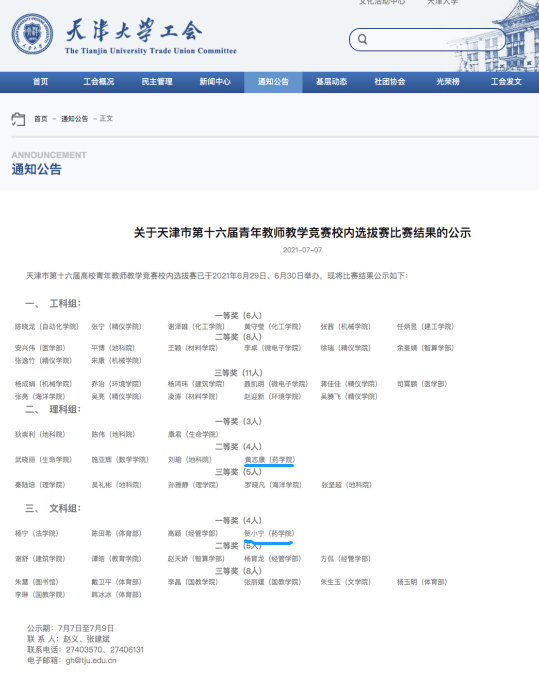This screenshot has height=690, width=539.
Task: Select the highlighted 通知公告 navigation tab
Action: 273,82
